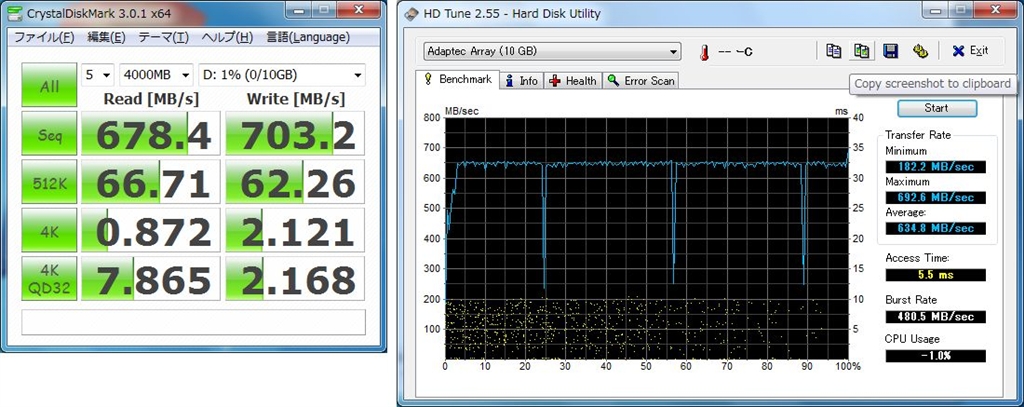Open HD Tune options icon
This screenshot has width=1024, height=407.
(919, 51)
